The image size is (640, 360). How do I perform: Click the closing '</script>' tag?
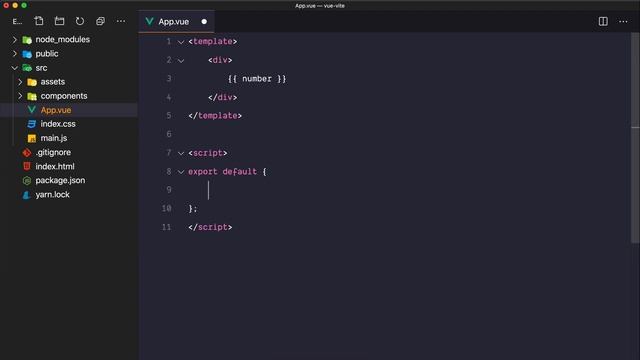click(x=210, y=227)
